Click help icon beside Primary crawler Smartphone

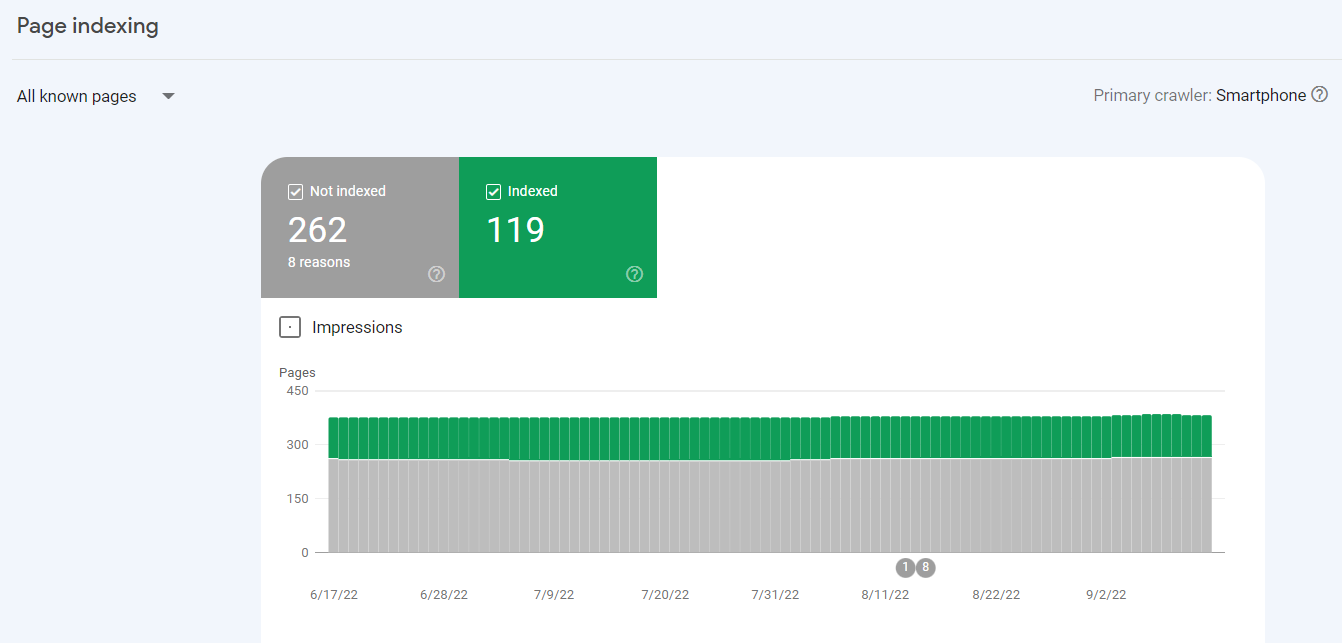1320,95
